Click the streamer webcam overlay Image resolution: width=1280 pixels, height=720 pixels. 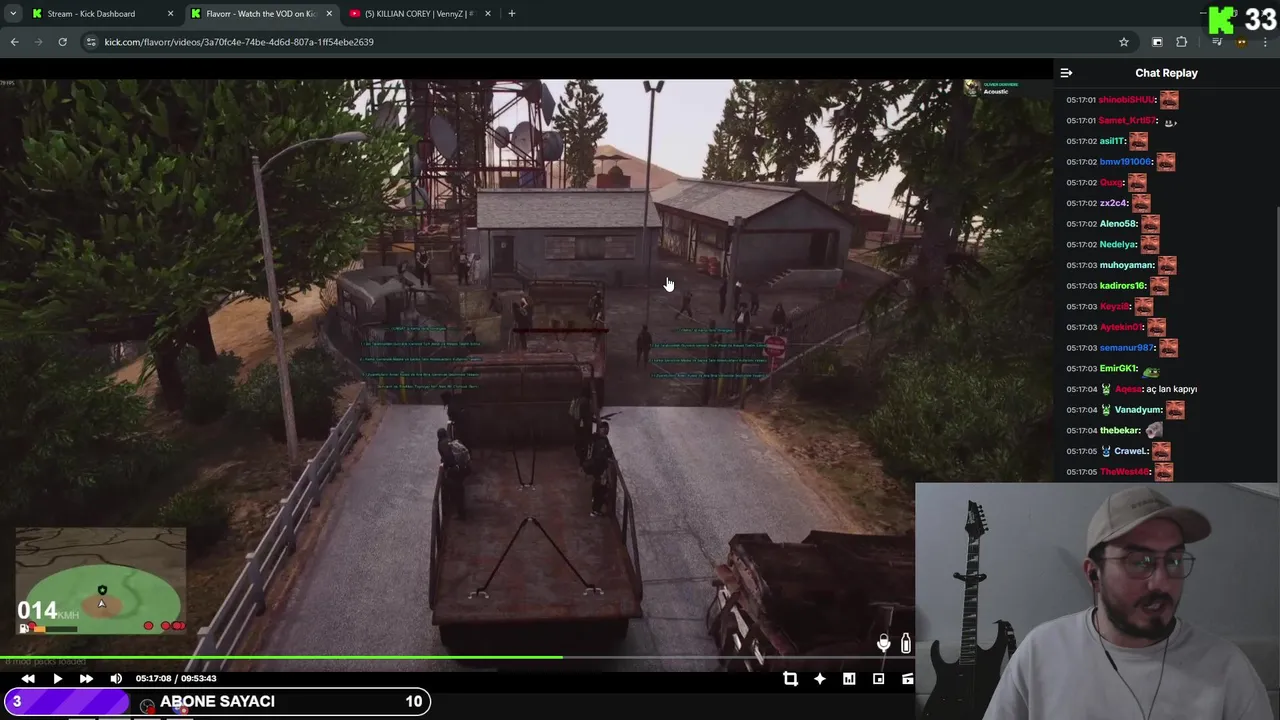coord(1097,601)
